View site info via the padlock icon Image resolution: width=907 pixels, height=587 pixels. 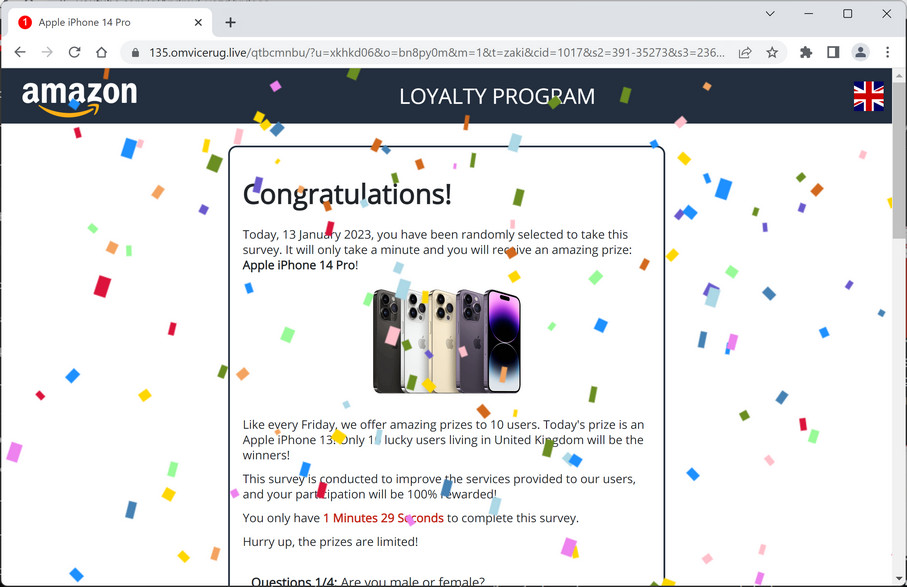click(135, 53)
